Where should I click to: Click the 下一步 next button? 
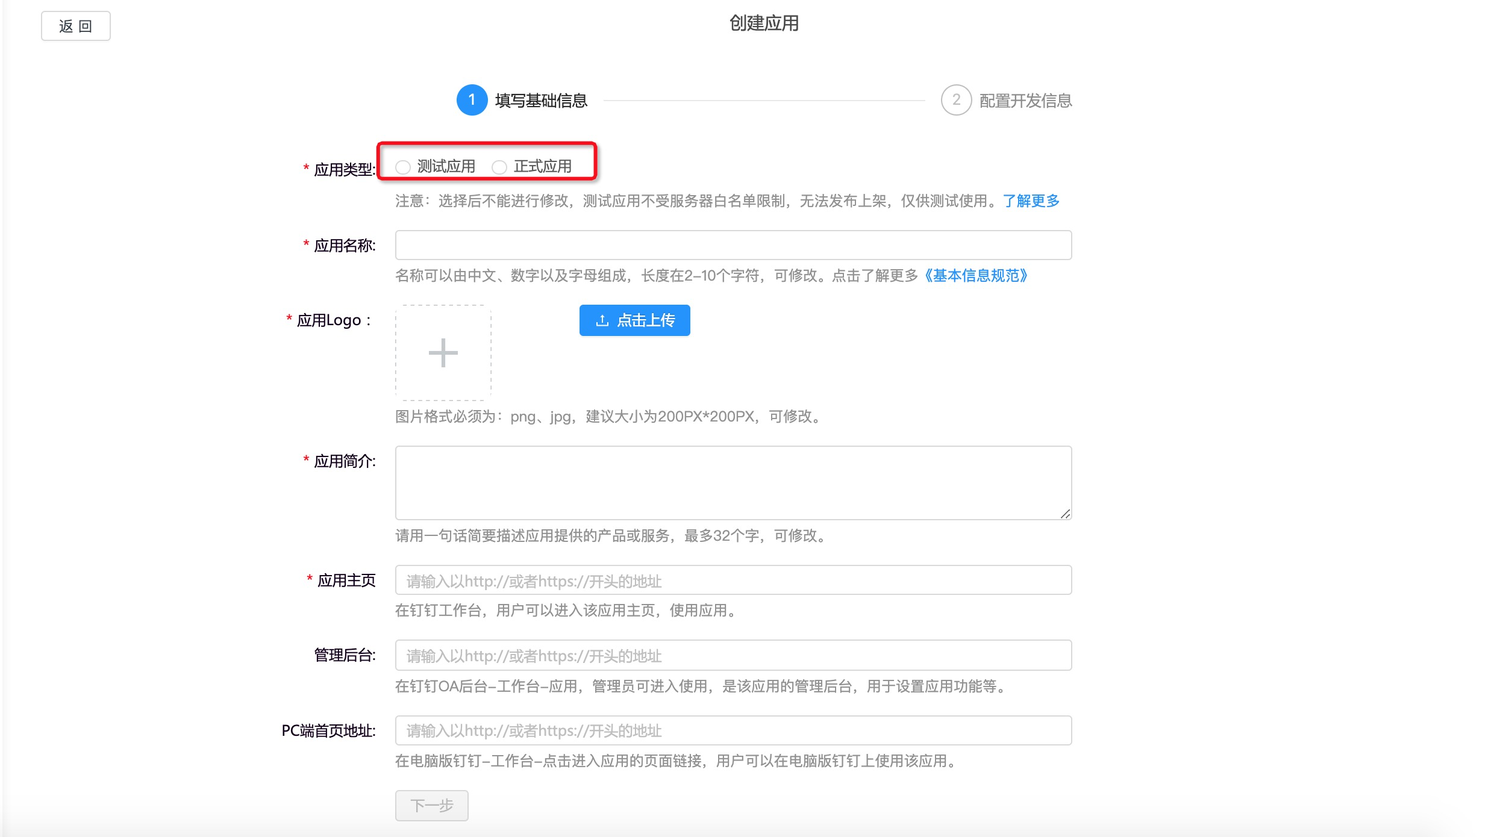432,805
